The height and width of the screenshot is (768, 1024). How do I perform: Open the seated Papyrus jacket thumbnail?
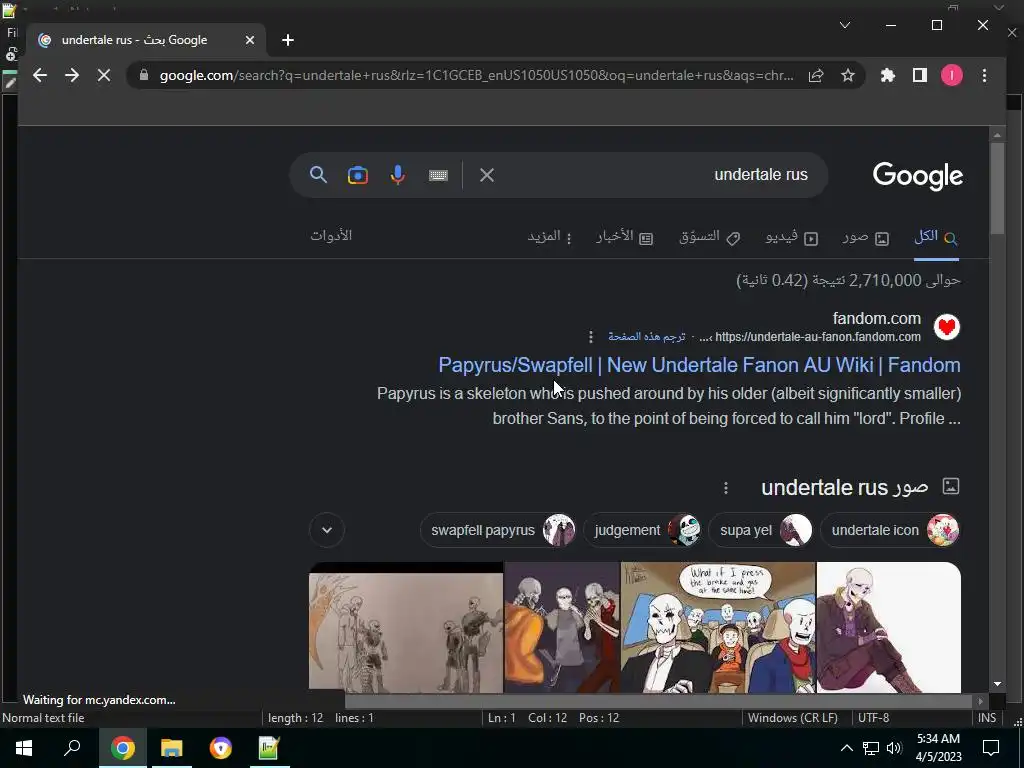click(889, 627)
